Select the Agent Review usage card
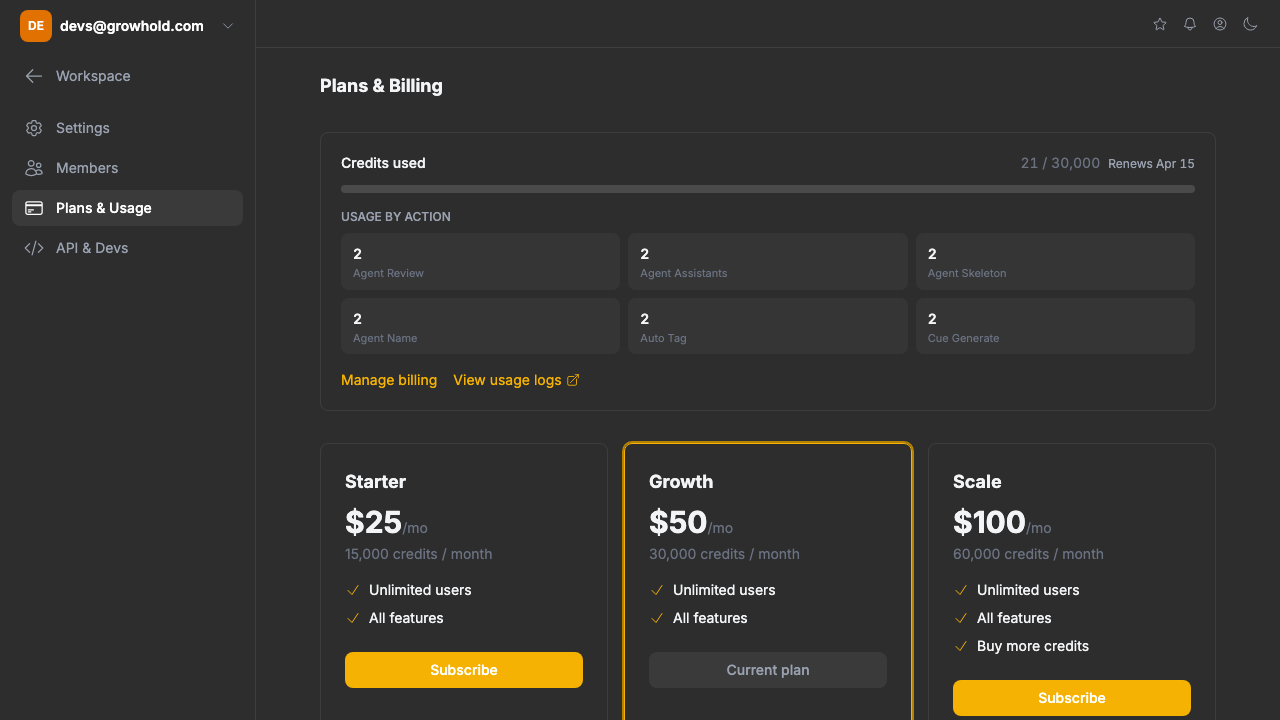The width and height of the screenshot is (1280, 720). [480, 261]
